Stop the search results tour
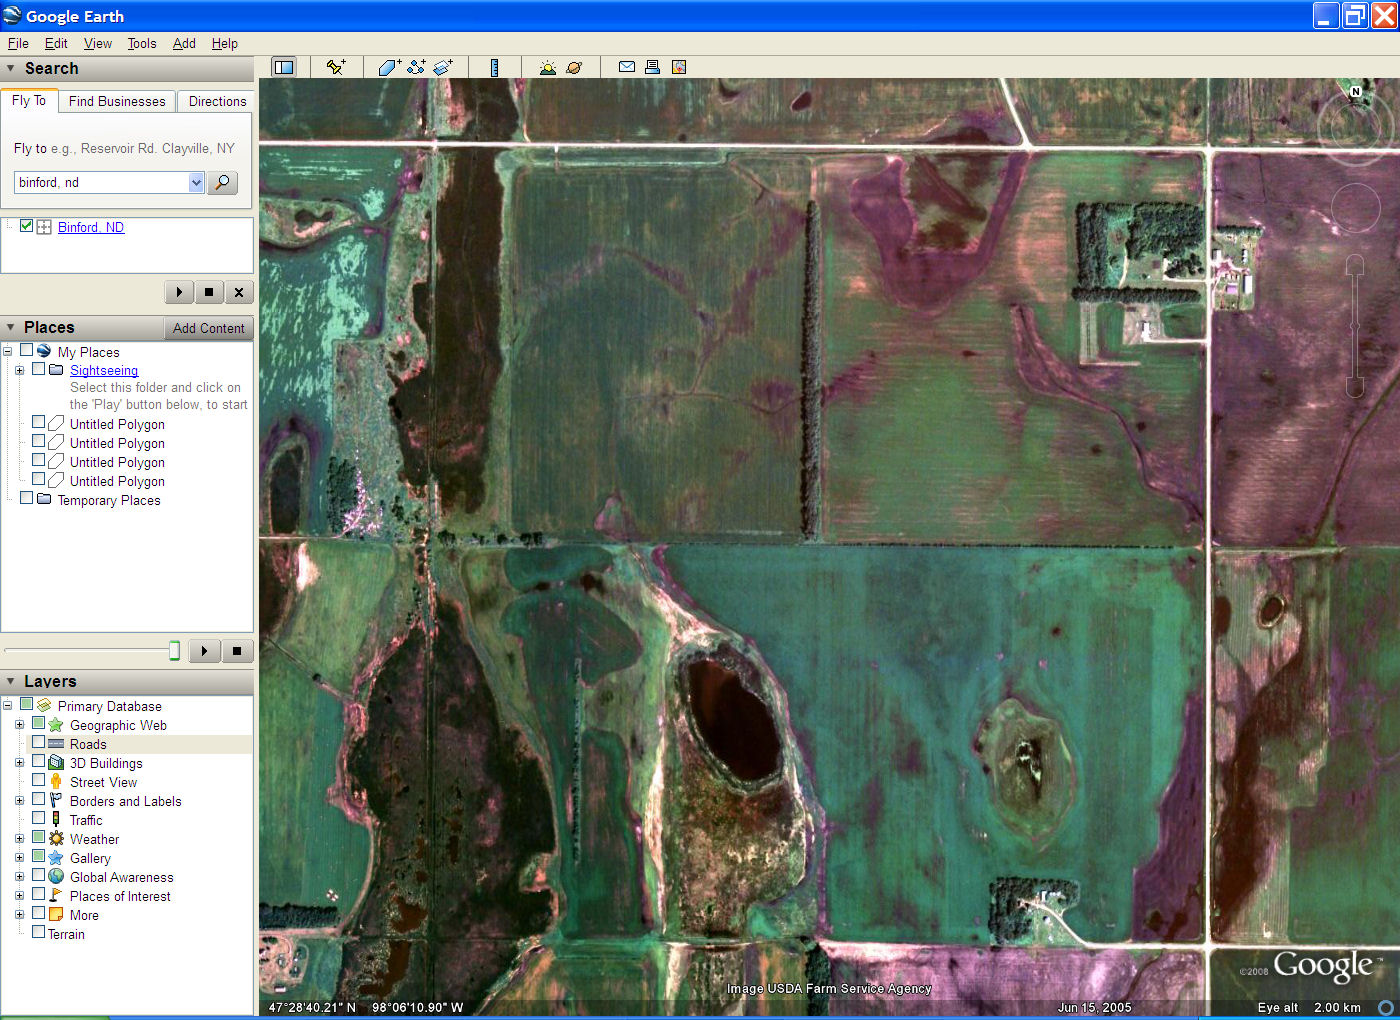 (x=208, y=292)
